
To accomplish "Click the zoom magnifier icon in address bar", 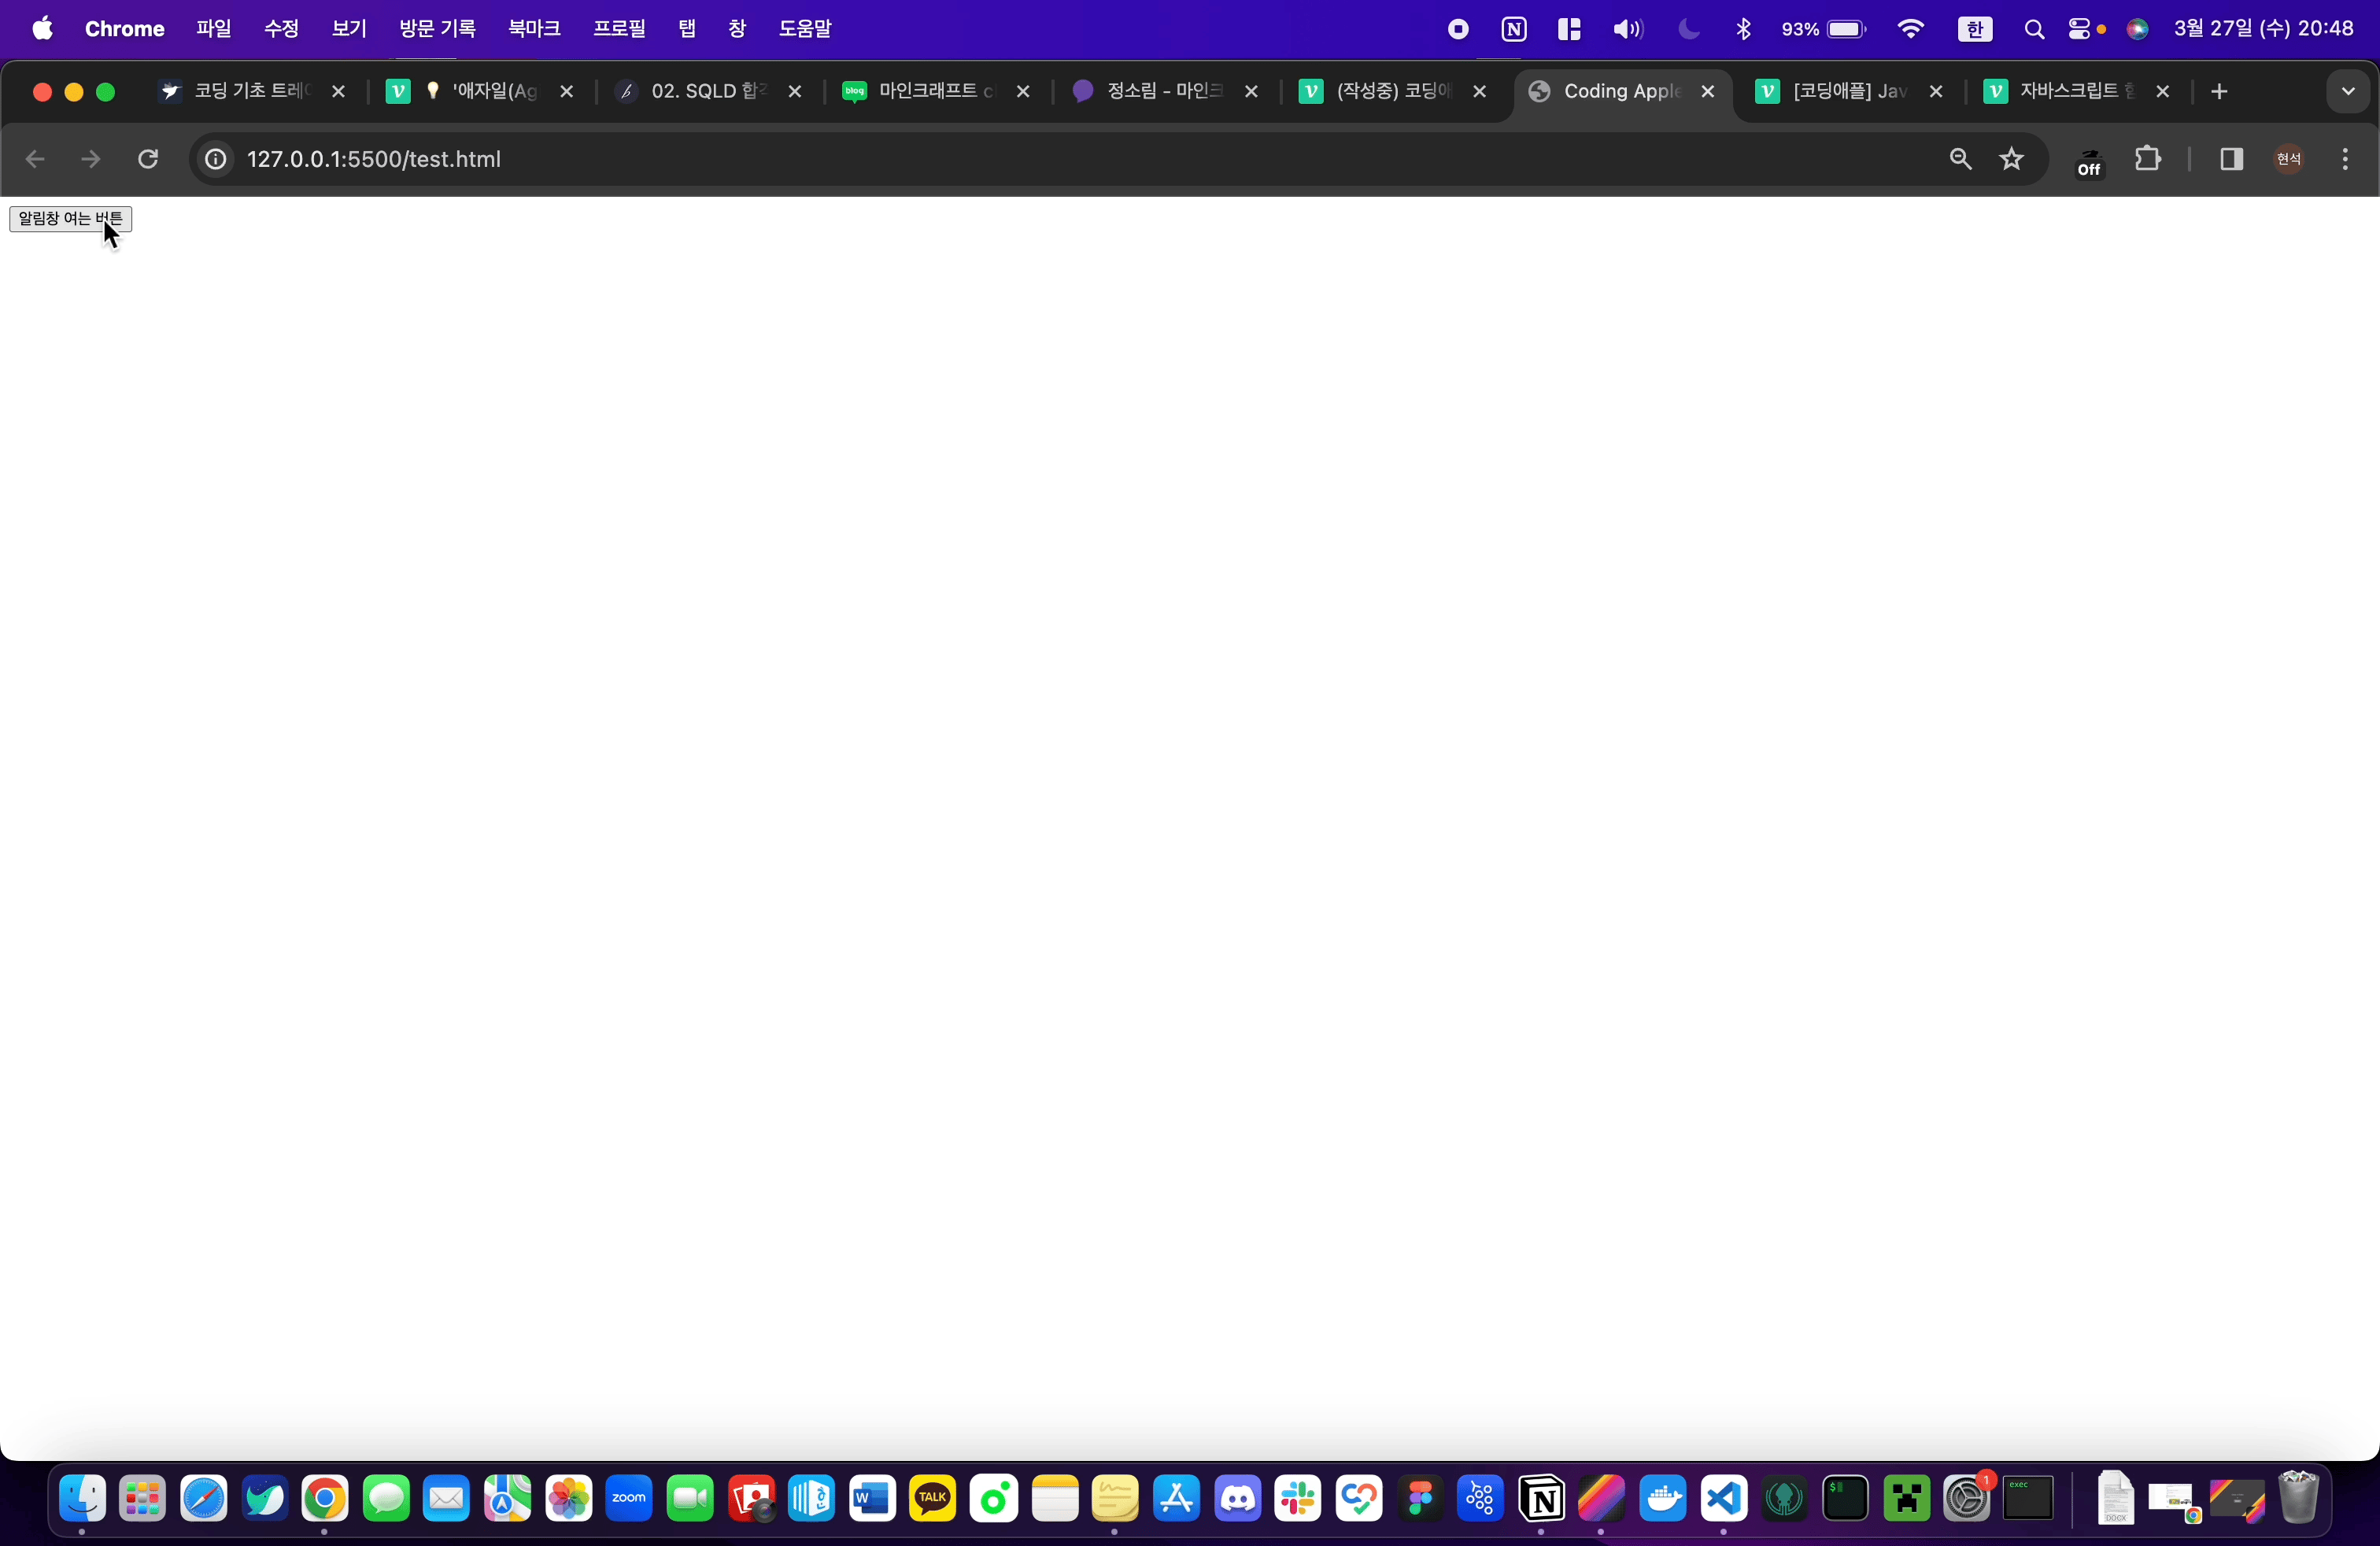I will (1960, 159).
